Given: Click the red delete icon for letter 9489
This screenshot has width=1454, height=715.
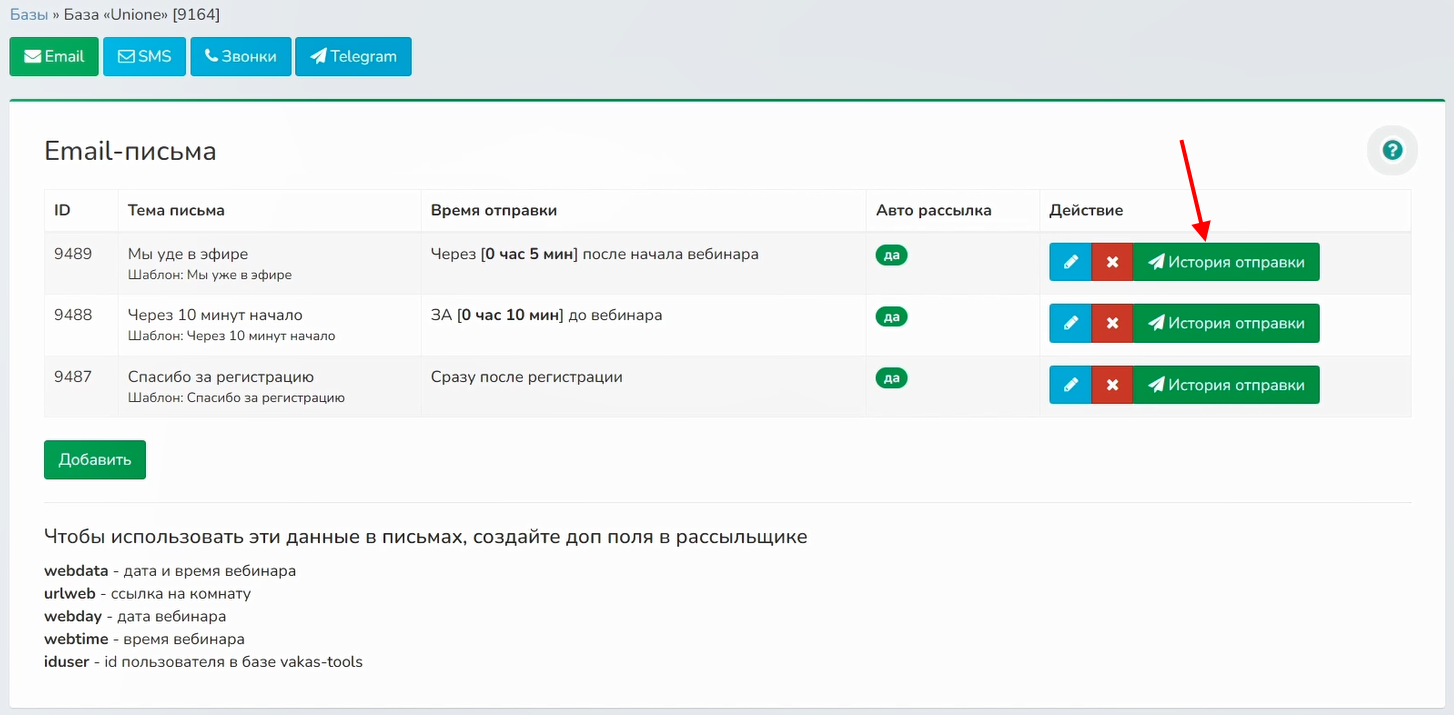Looking at the screenshot, I should [x=1112, y=262].
